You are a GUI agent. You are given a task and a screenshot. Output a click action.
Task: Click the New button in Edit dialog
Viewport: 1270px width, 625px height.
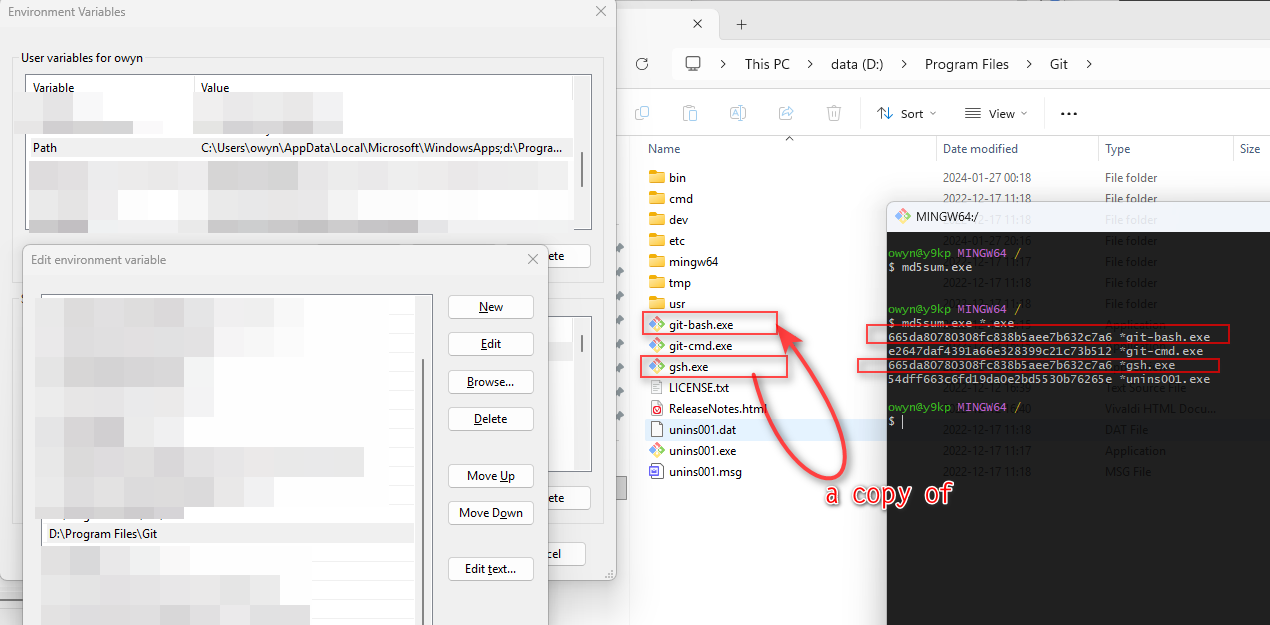click(x=490, y=307)
